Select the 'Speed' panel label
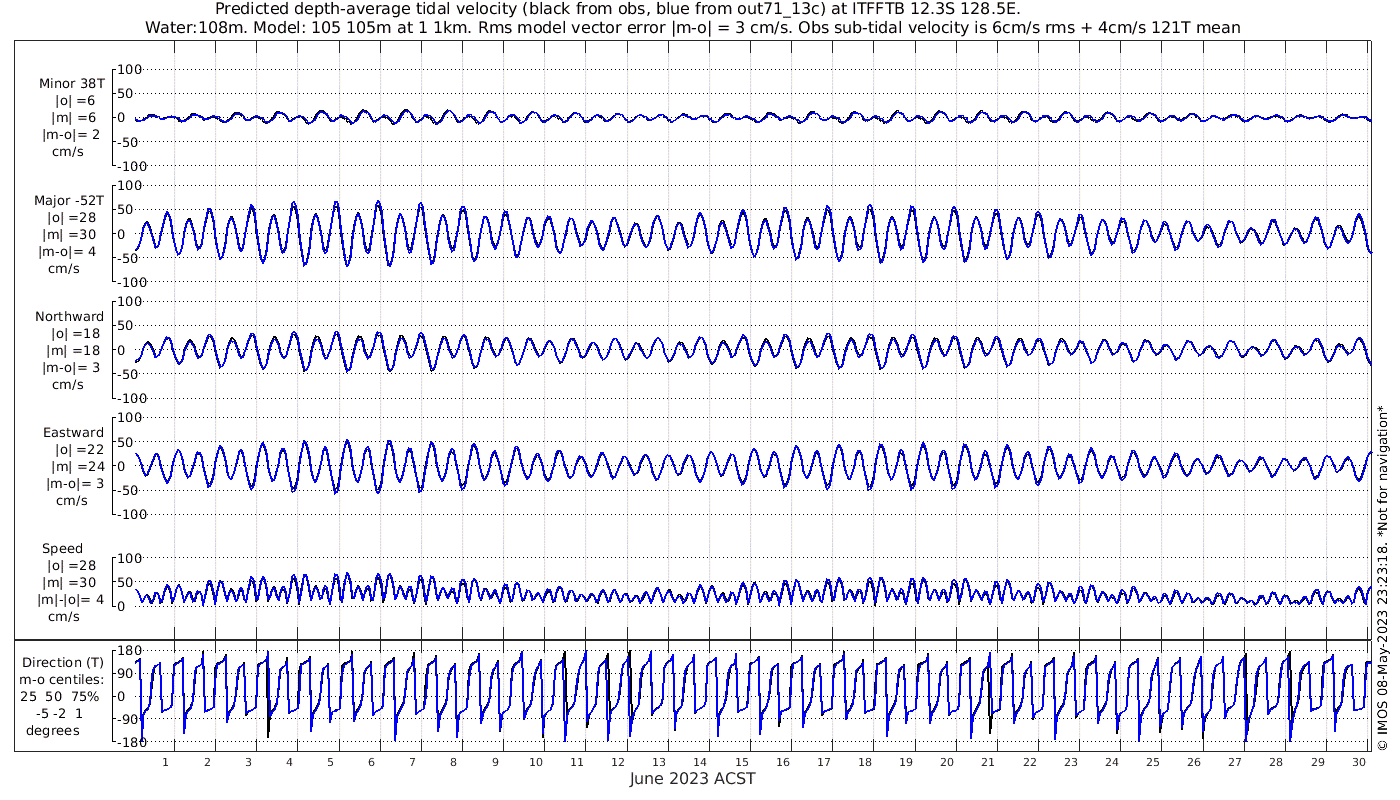Screen dimensions: 1400x800 coord(62,549)
